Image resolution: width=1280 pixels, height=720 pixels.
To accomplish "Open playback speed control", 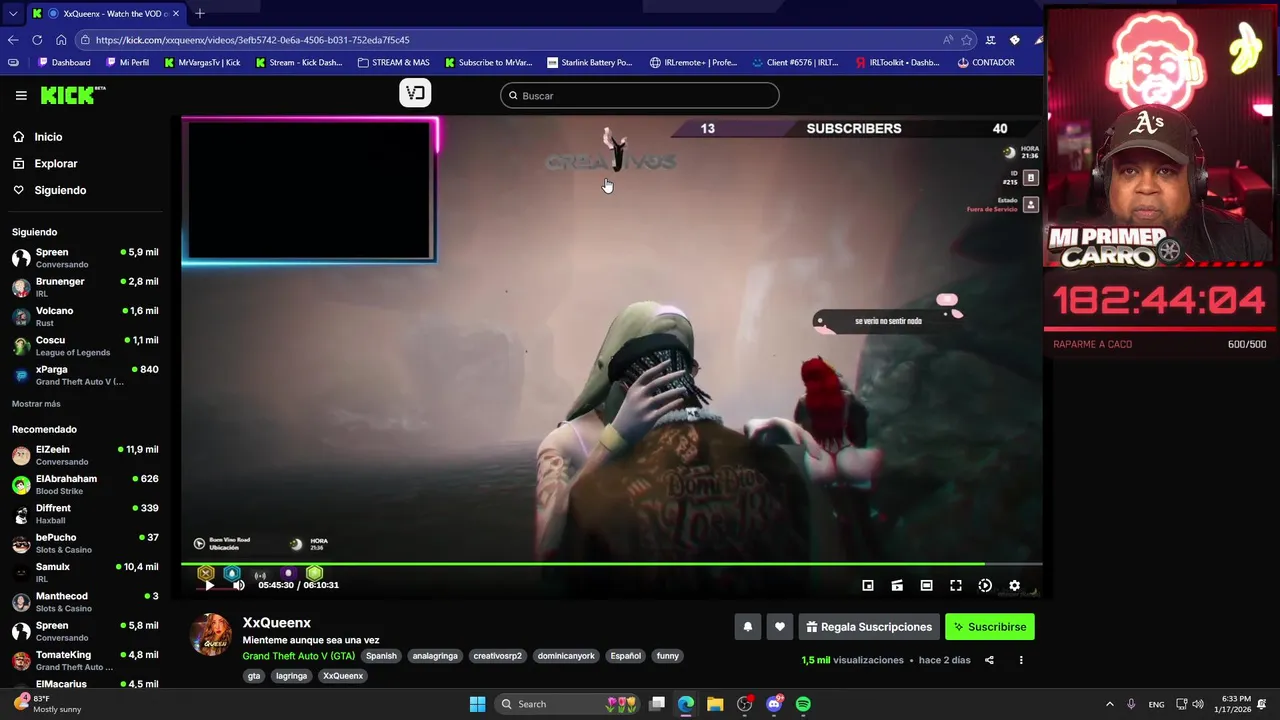I will [985, 585].
